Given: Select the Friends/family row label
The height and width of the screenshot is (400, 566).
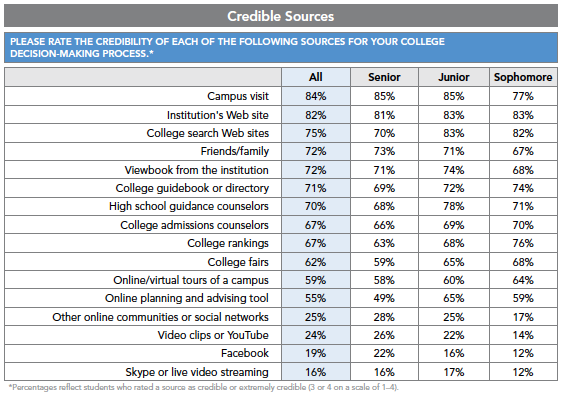Looking at the screenshot, I should (x=235, y=151).
